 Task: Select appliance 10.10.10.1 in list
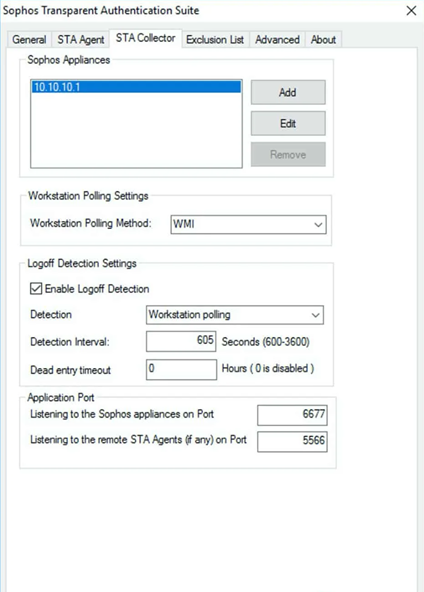(x=136, y=87)
